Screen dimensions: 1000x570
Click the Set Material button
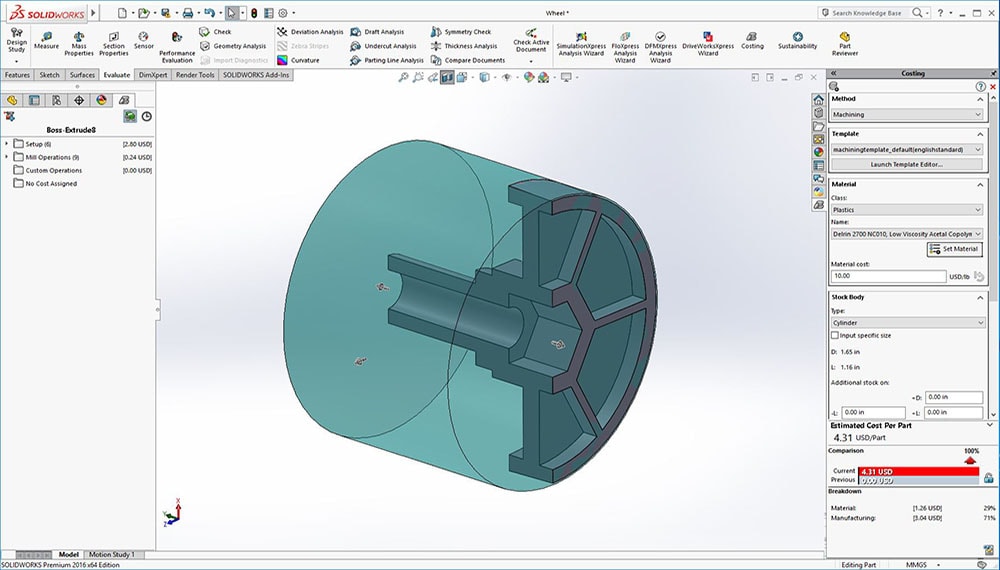tap(954, 249)
